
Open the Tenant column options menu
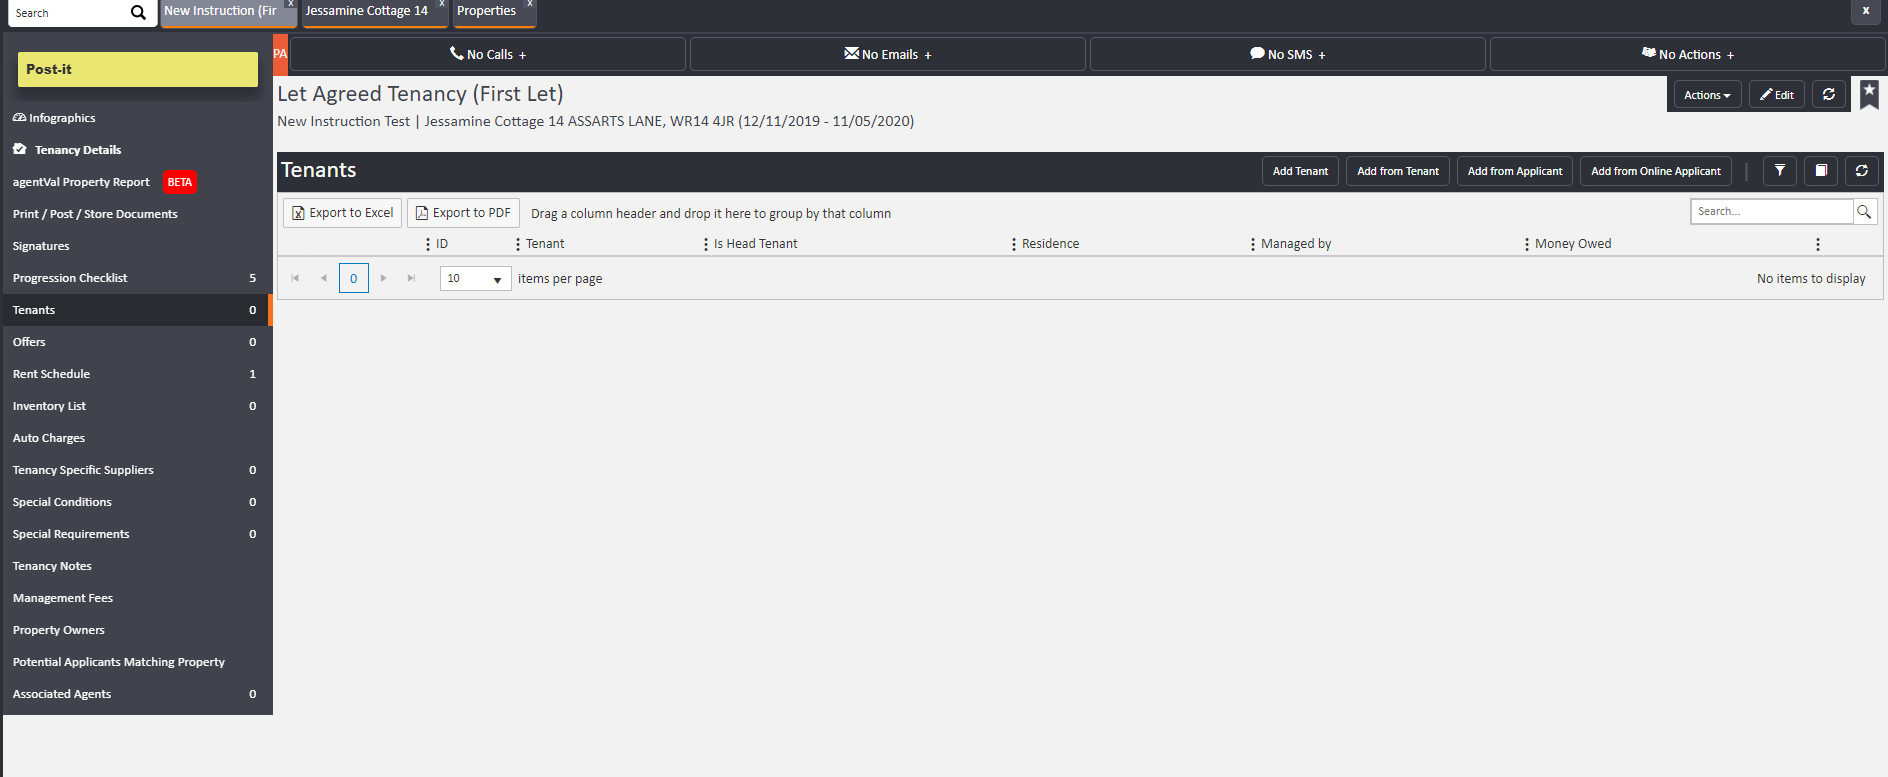518,244
